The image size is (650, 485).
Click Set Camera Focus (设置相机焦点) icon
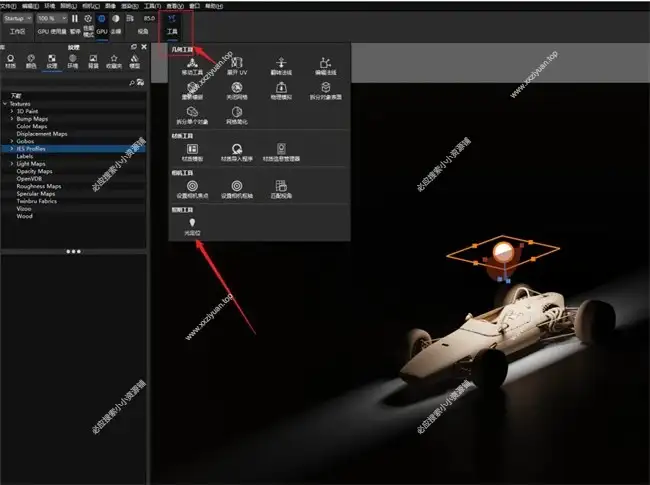click(192, 186)
